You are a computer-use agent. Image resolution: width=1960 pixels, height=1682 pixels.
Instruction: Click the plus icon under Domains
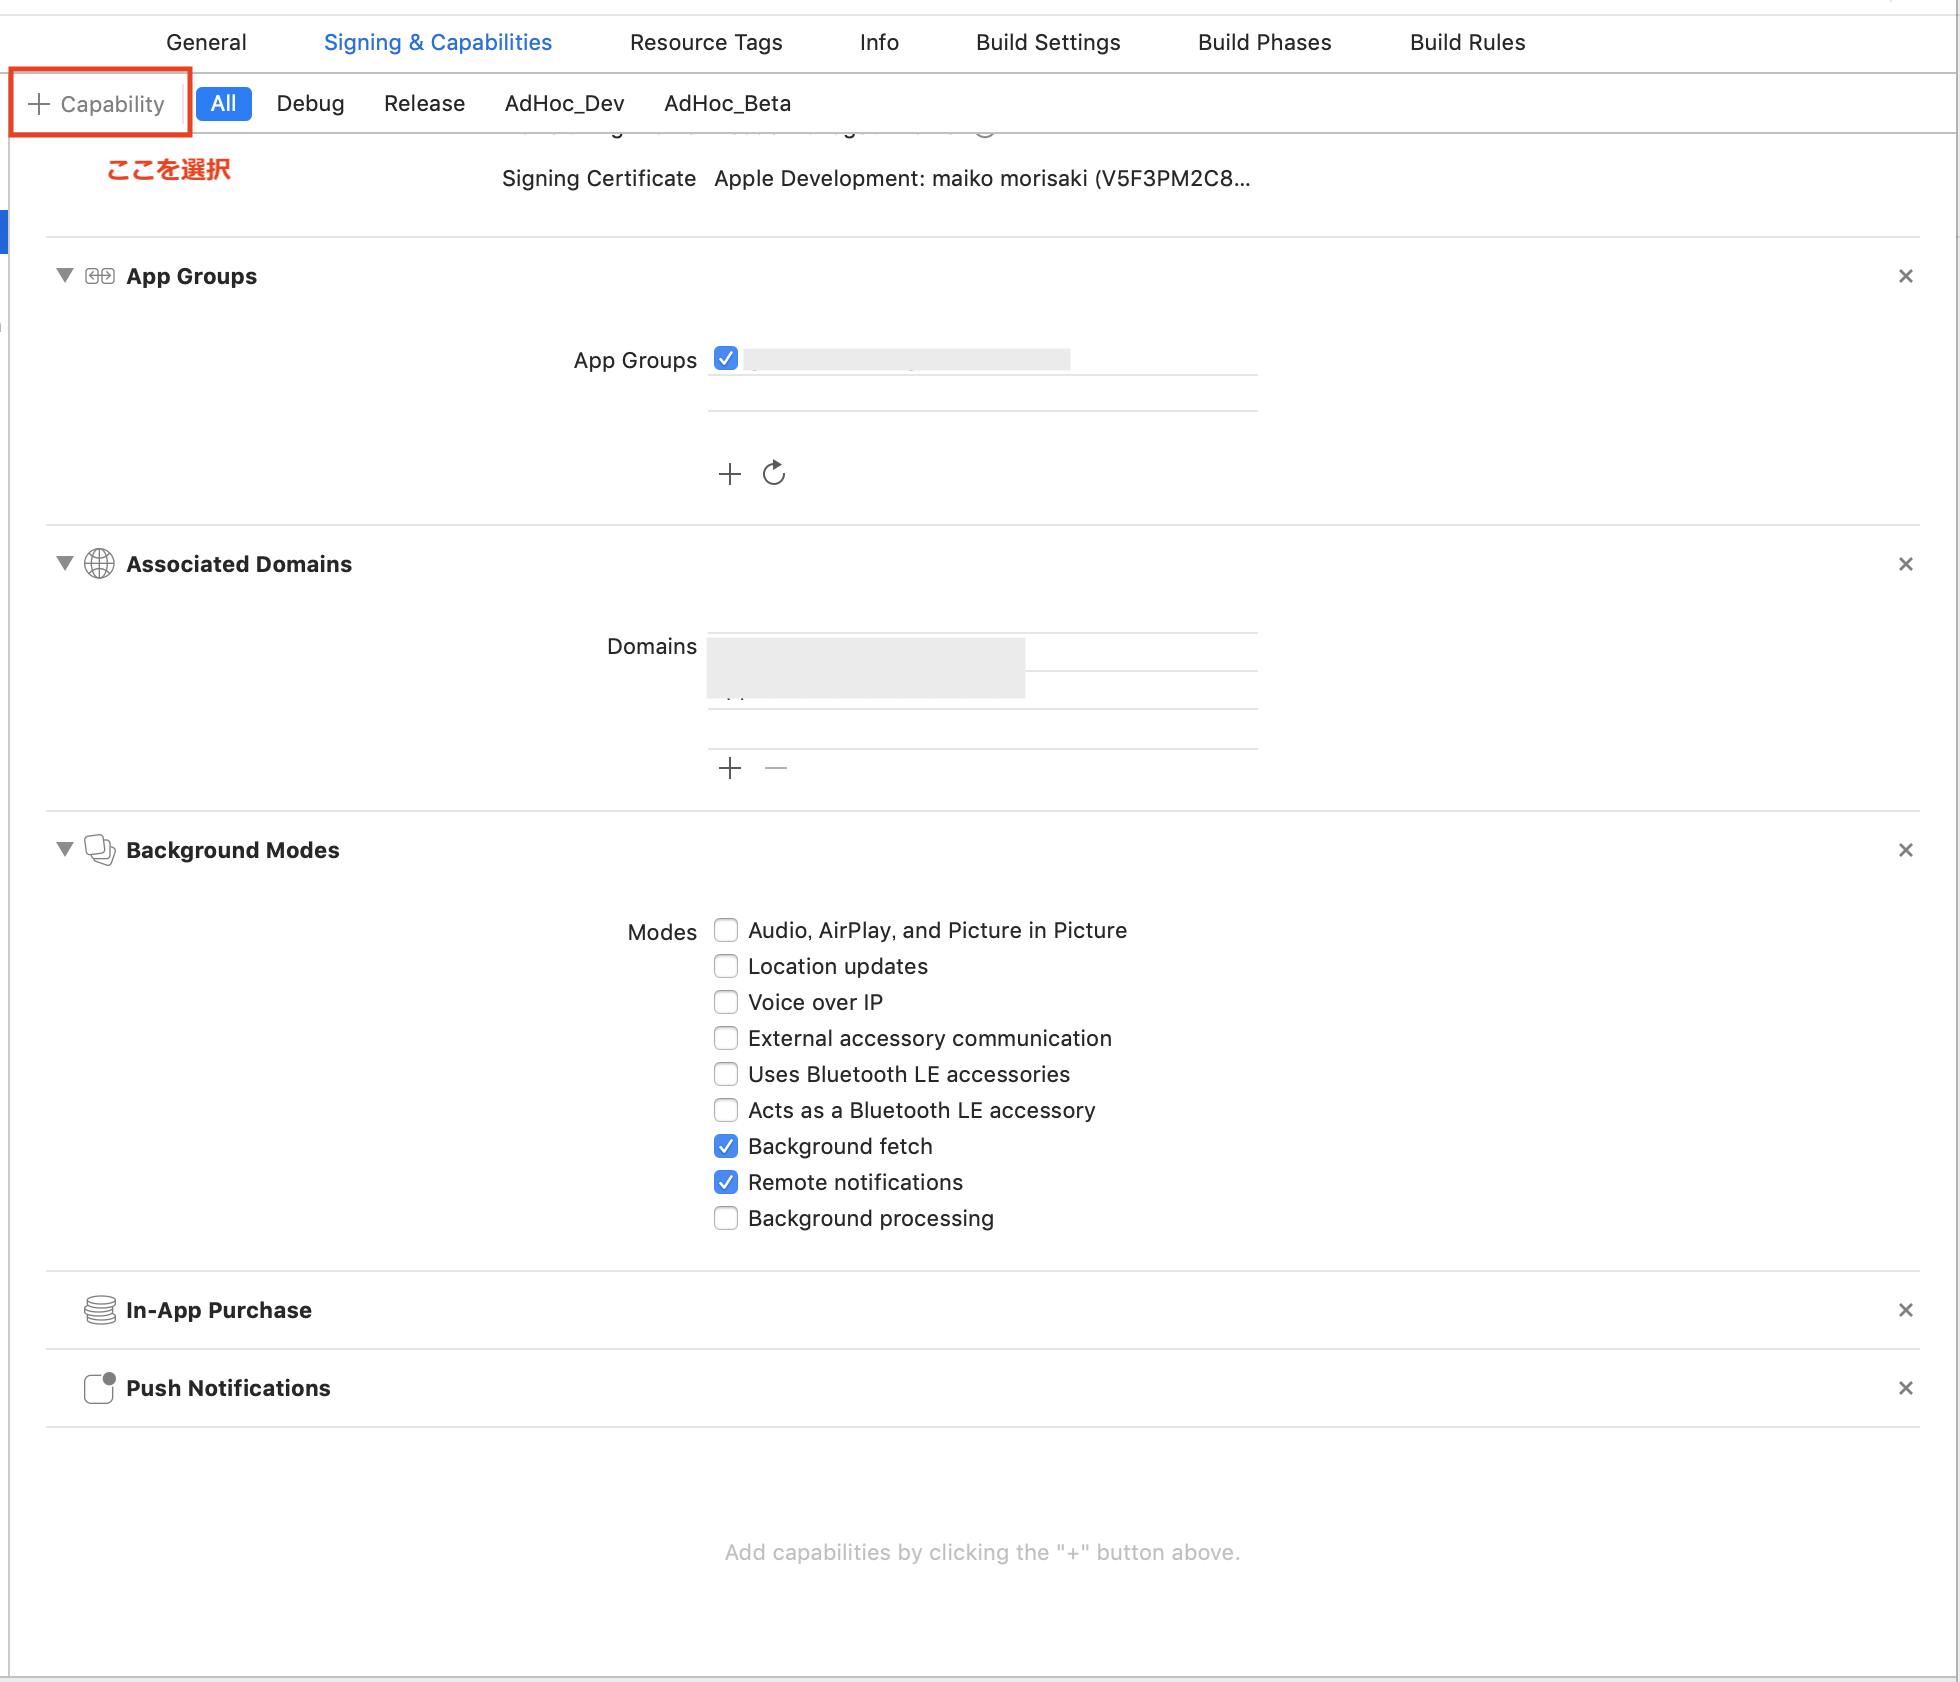[x=730, y=768]
